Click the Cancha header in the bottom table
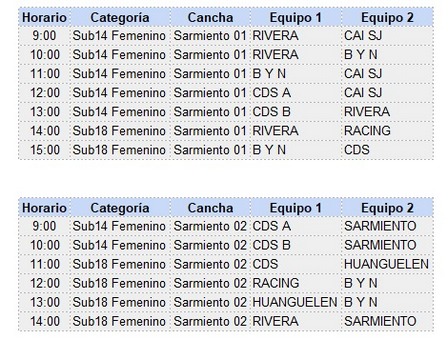Screen dimensions: 448x360 tap(210, 208)
